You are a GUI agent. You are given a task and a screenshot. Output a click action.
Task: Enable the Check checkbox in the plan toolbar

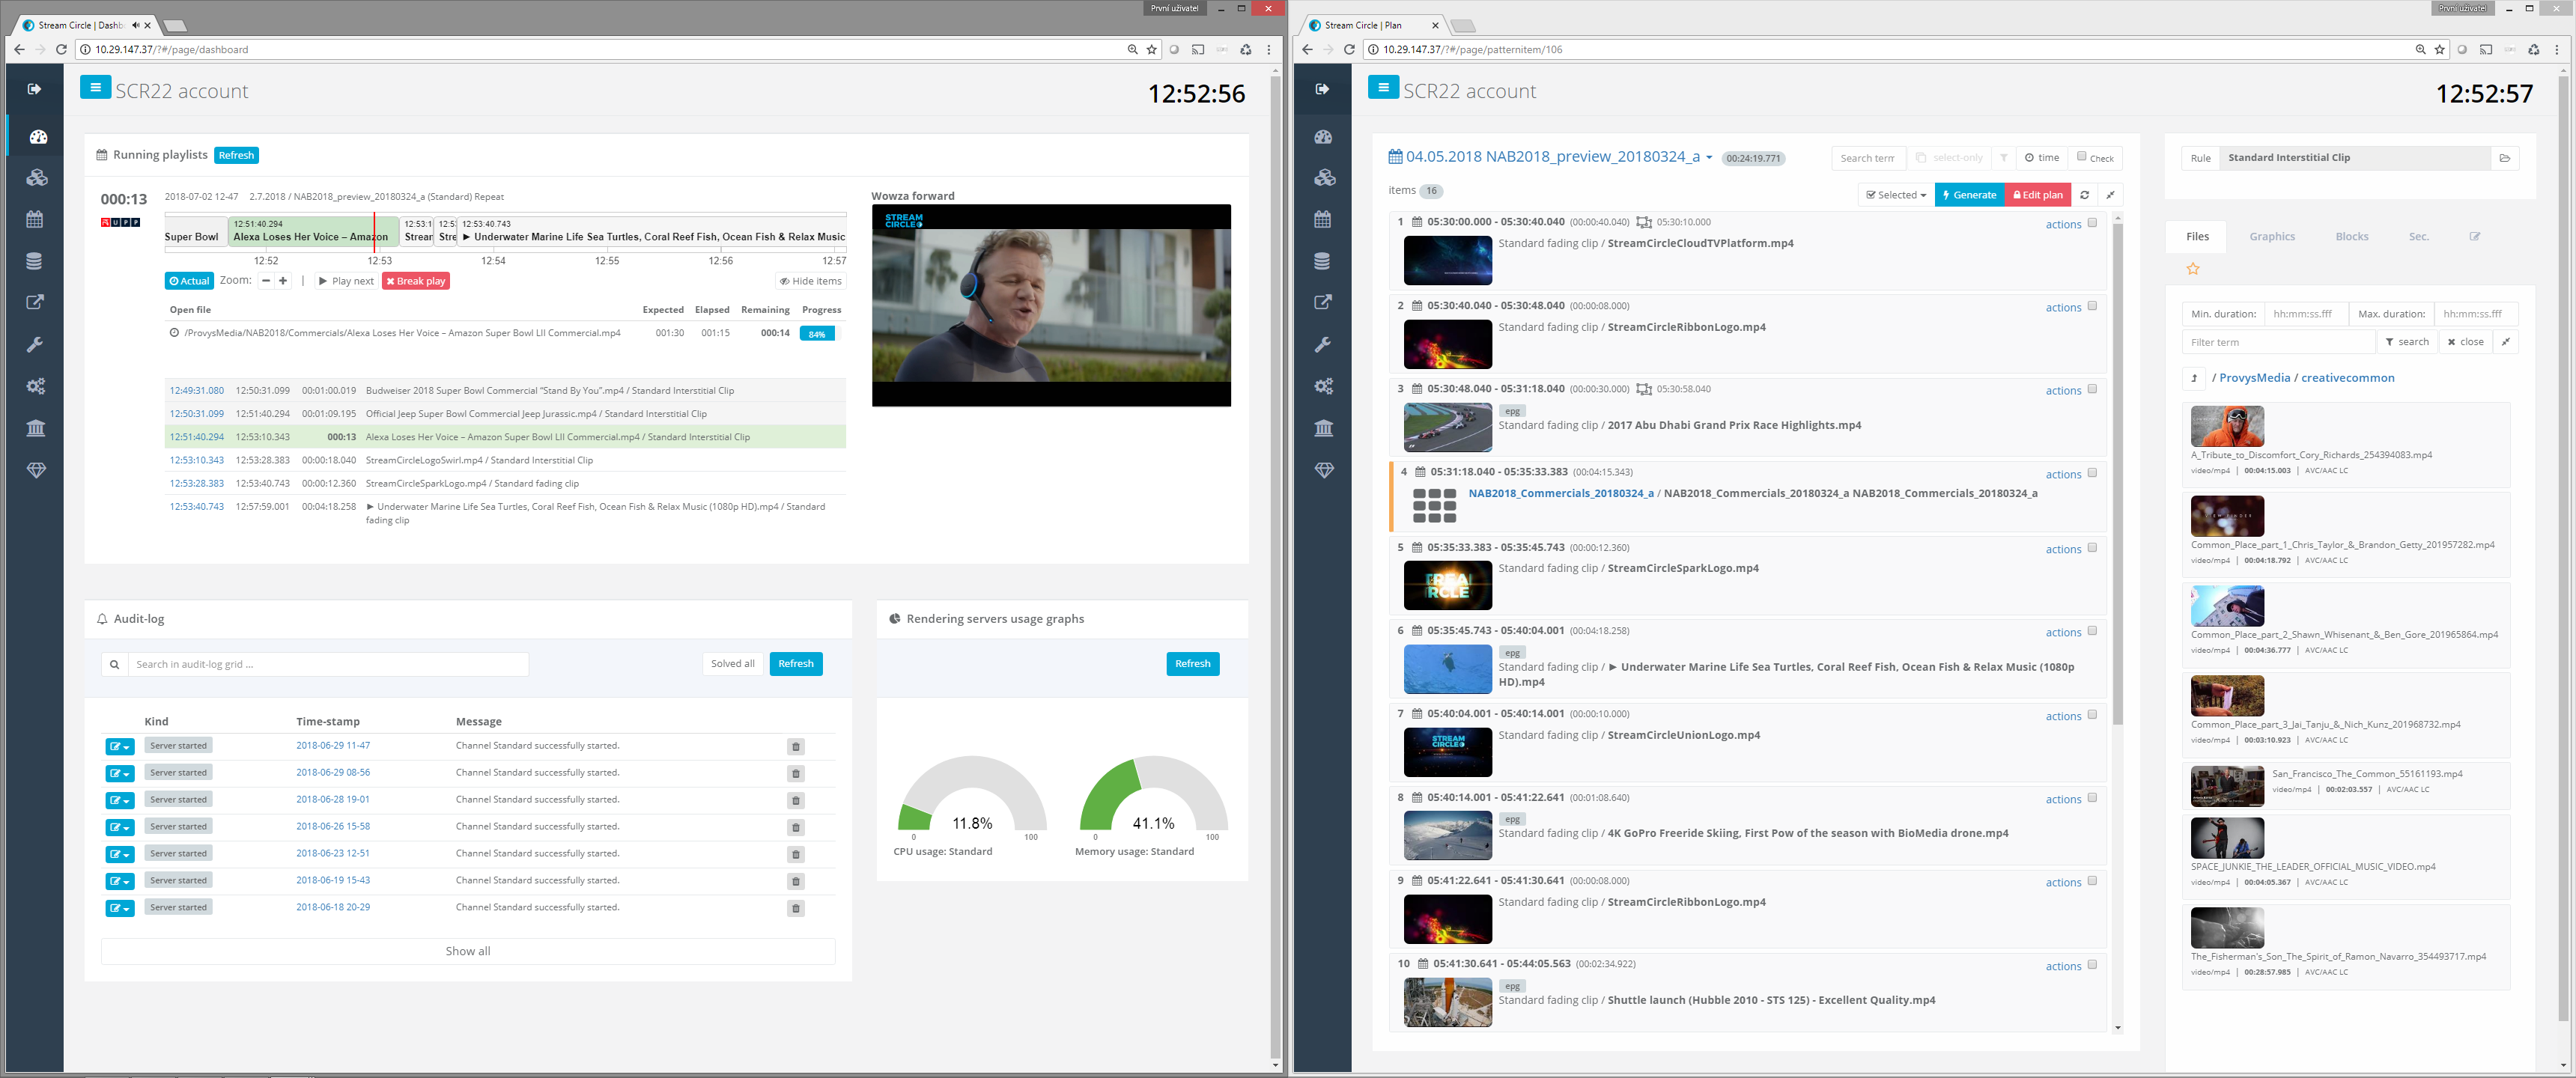(x=2082, y=157)
